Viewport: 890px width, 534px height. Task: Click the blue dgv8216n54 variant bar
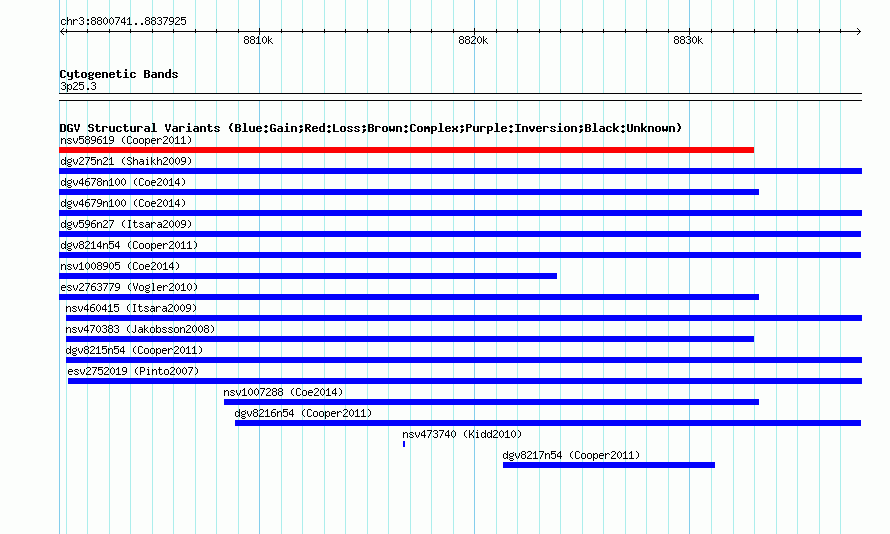(548, 423)
